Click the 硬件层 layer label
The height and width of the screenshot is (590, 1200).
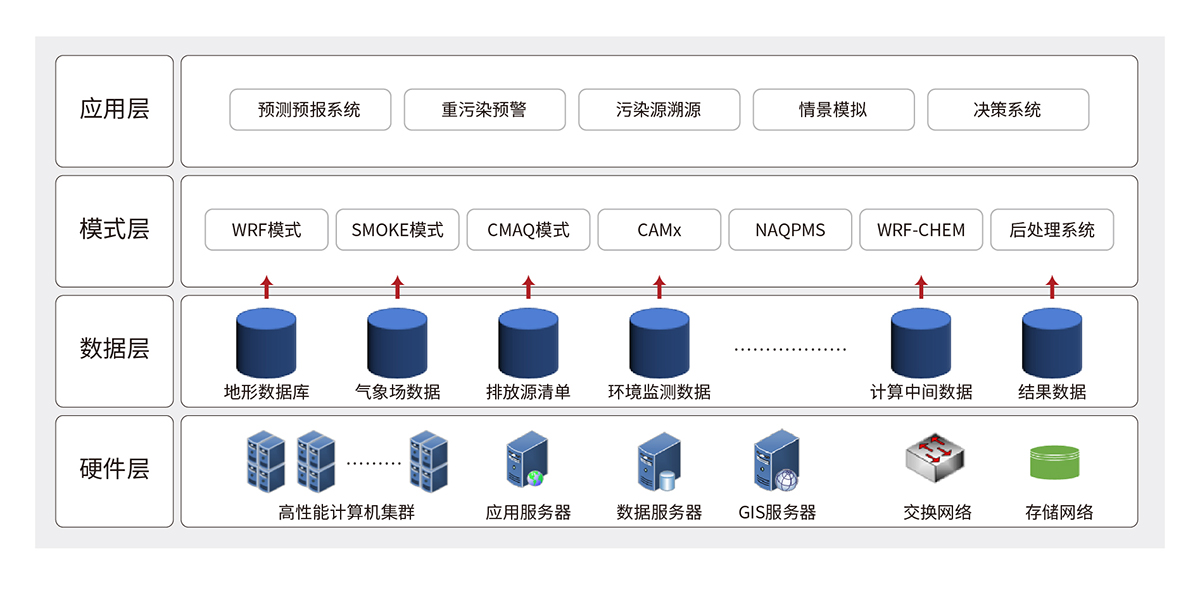pyautogui.click(x=114, y=470)
